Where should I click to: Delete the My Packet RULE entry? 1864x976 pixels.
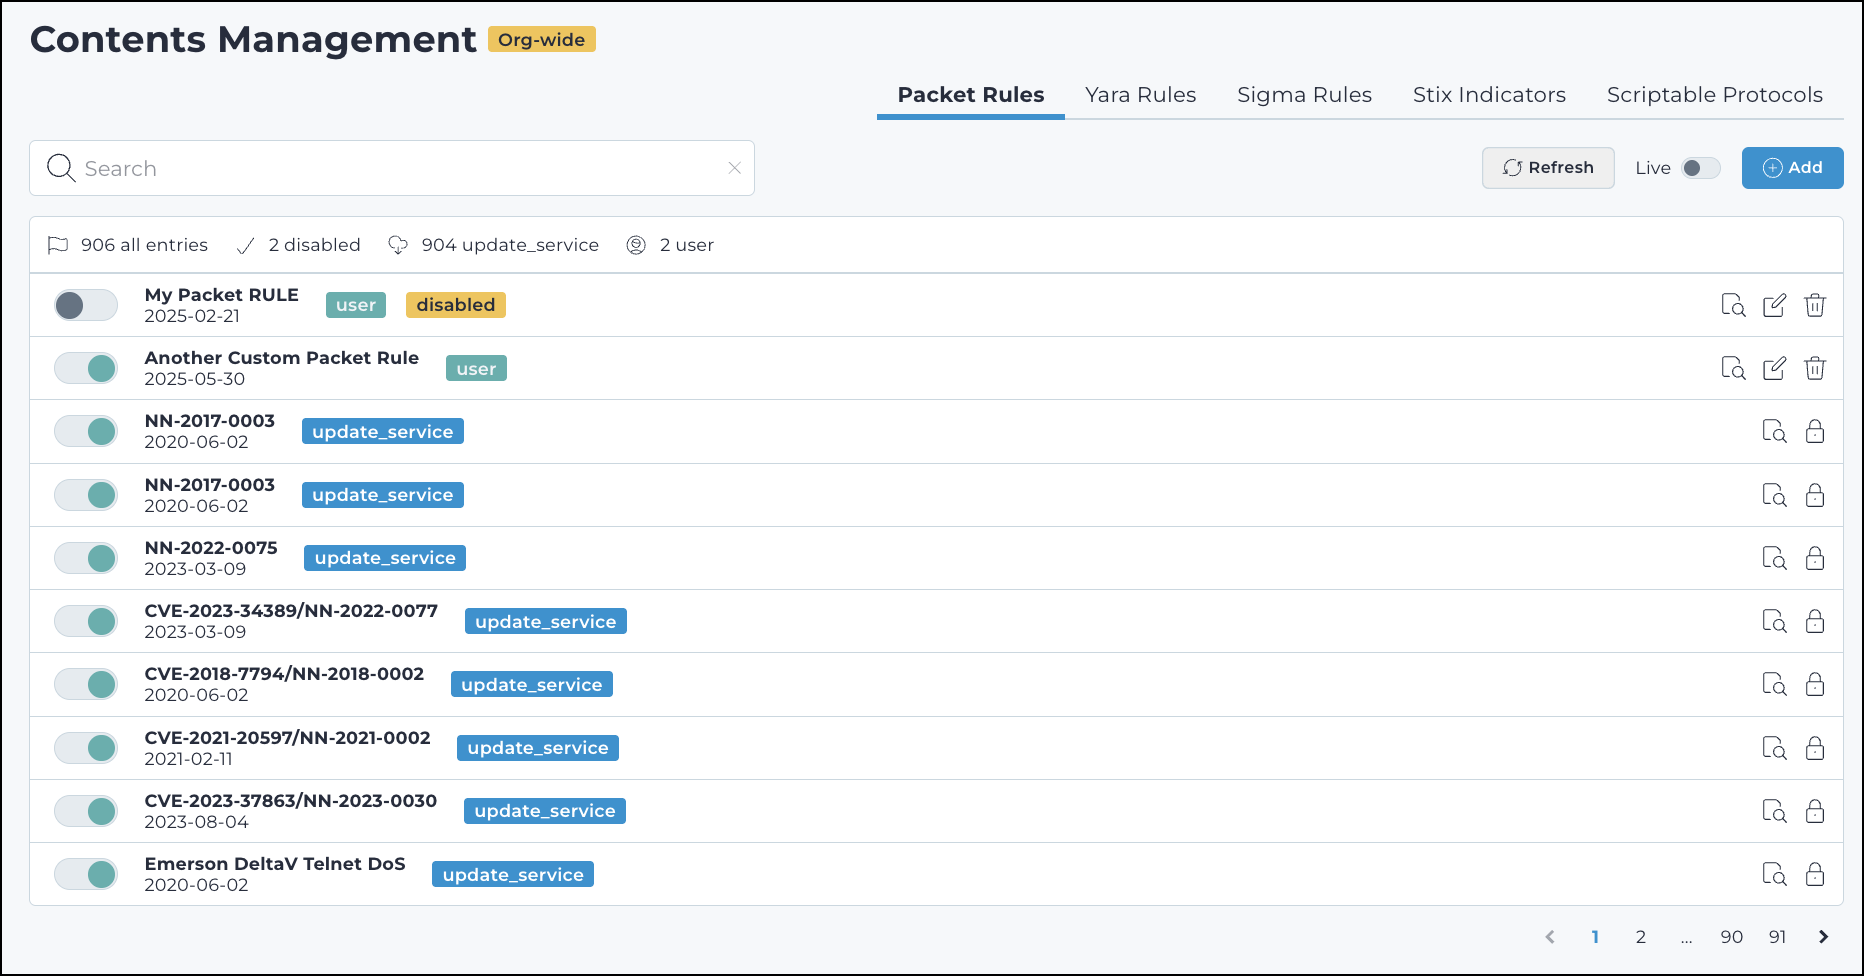1815,305
